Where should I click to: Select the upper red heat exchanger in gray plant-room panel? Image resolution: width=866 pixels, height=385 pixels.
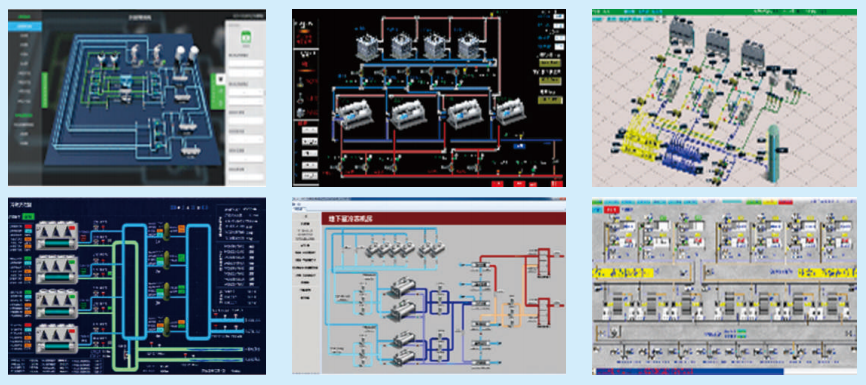[543, 263]
